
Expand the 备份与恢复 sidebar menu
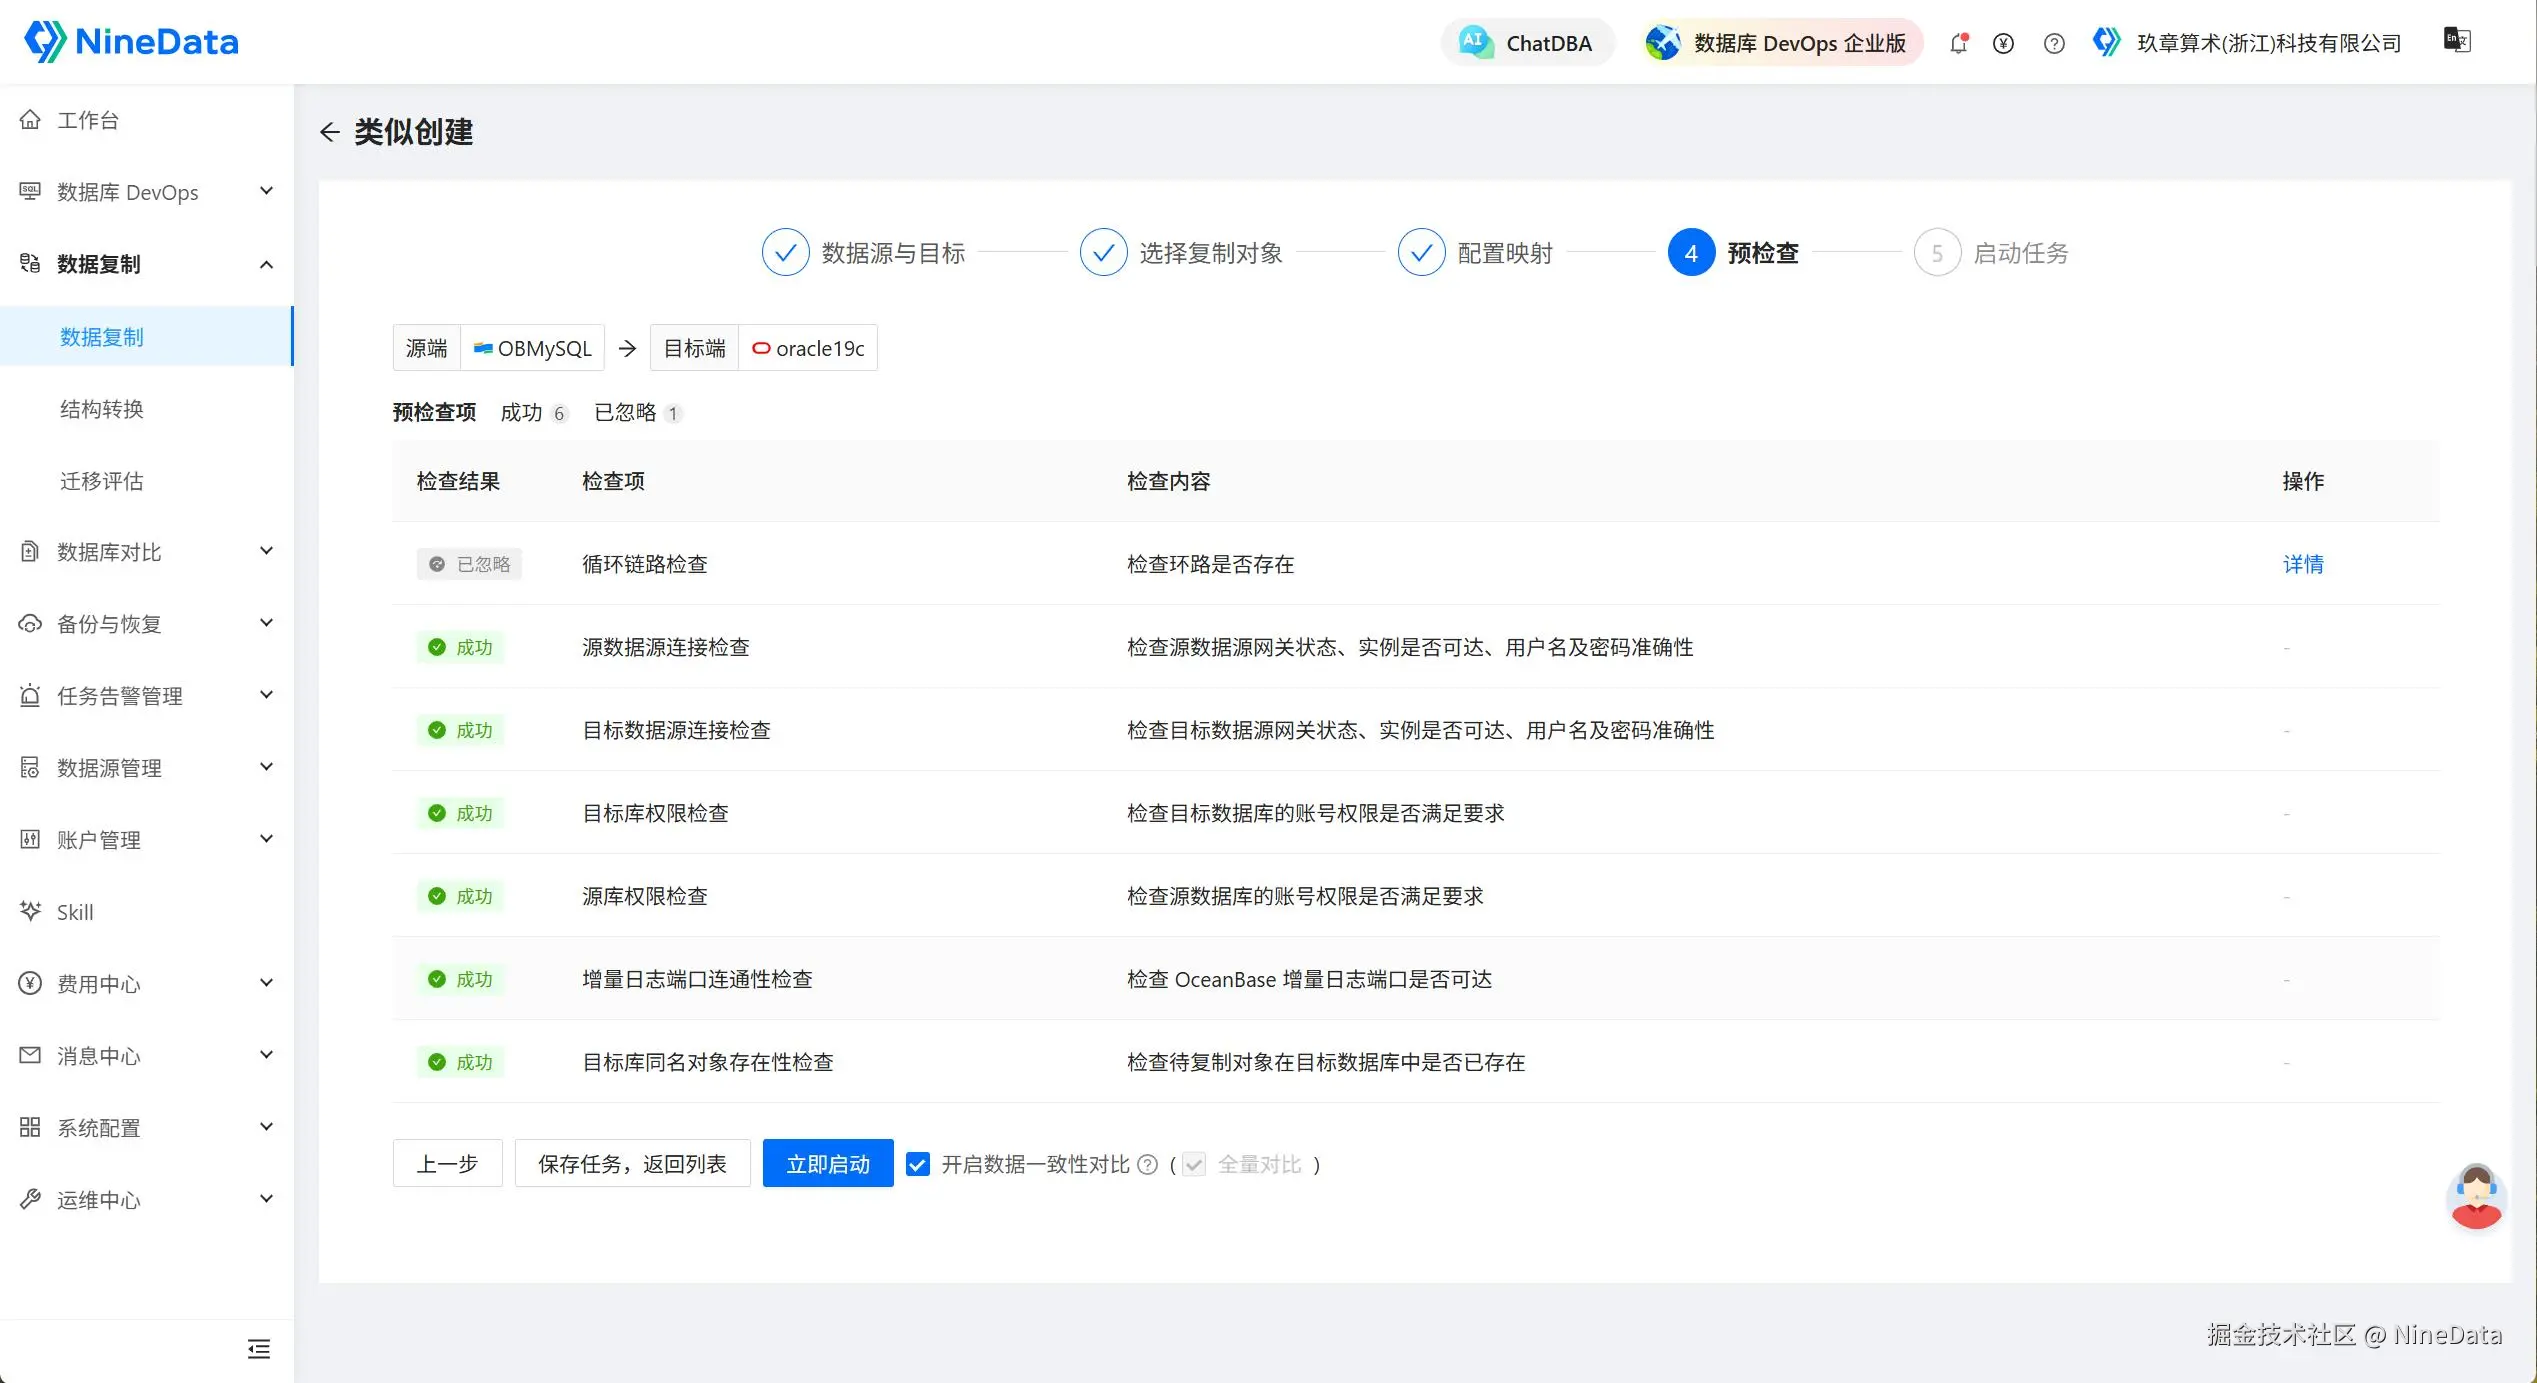147,624
